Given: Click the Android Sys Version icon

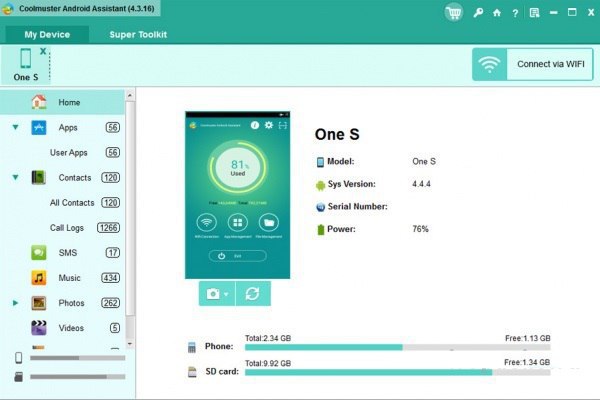Looking at the screenshot, I should pyautogui.click(x=320, y=185).
